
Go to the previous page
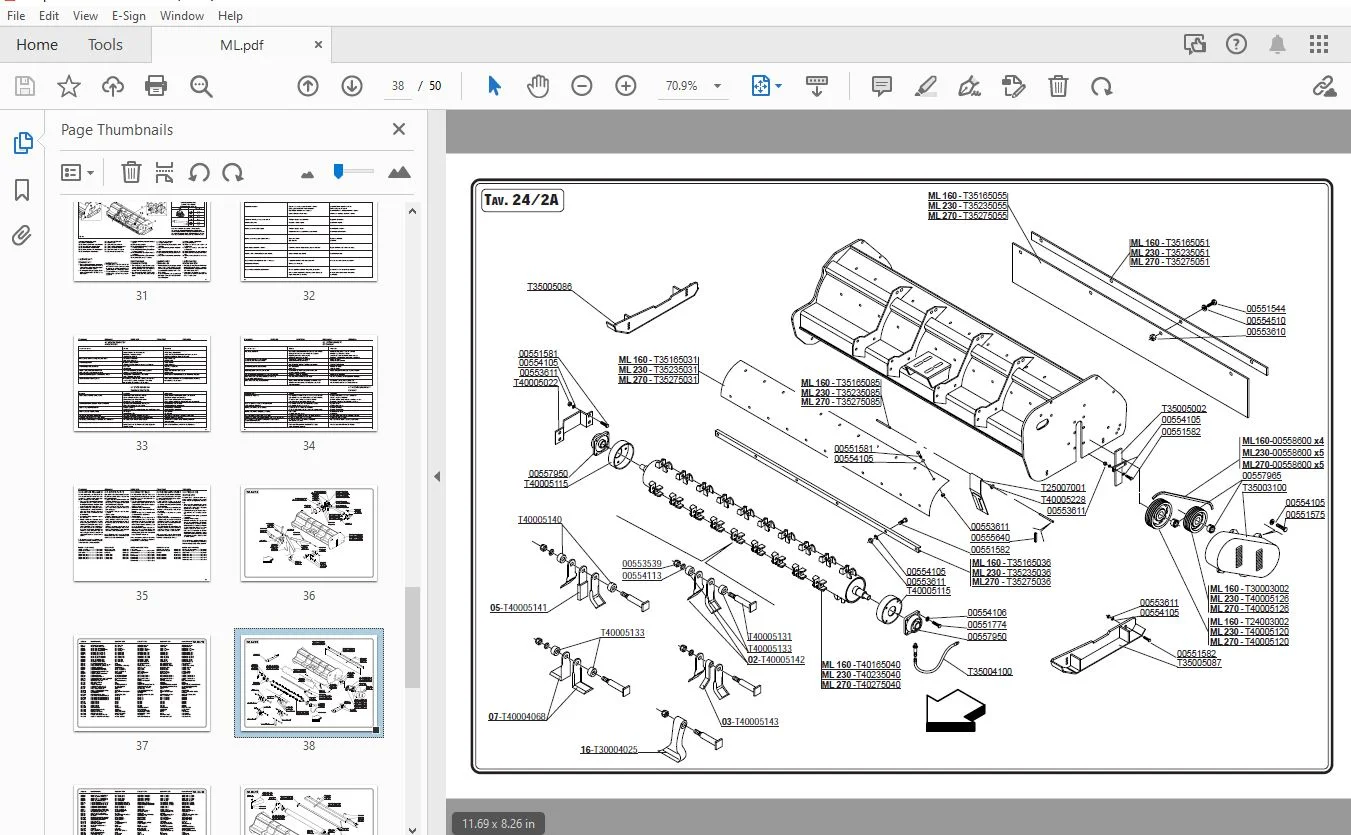308,86
